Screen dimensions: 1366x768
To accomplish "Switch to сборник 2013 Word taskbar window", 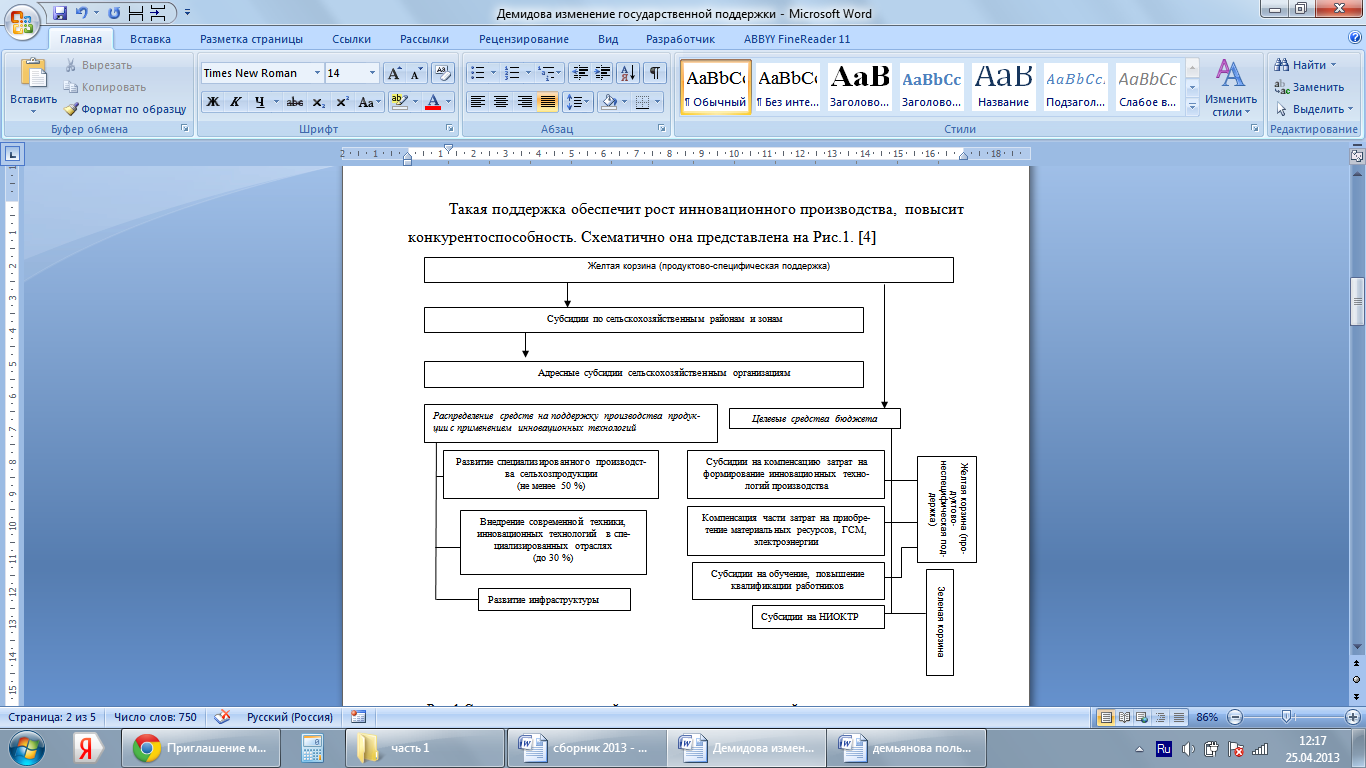I will (x=588, y=747).
